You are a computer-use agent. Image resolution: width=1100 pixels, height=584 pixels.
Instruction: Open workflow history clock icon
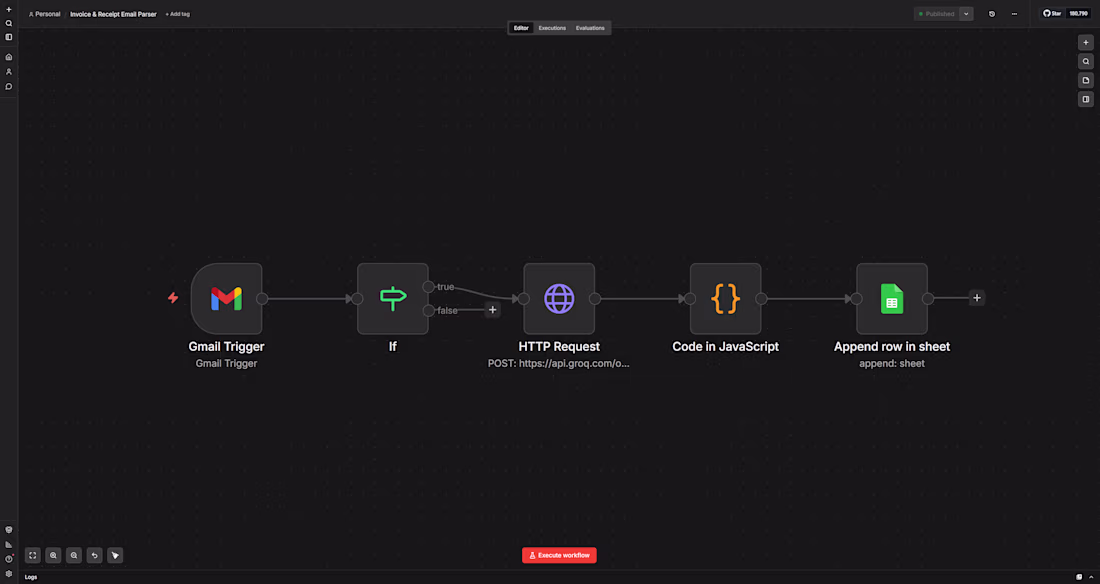(x=992, y=14)
